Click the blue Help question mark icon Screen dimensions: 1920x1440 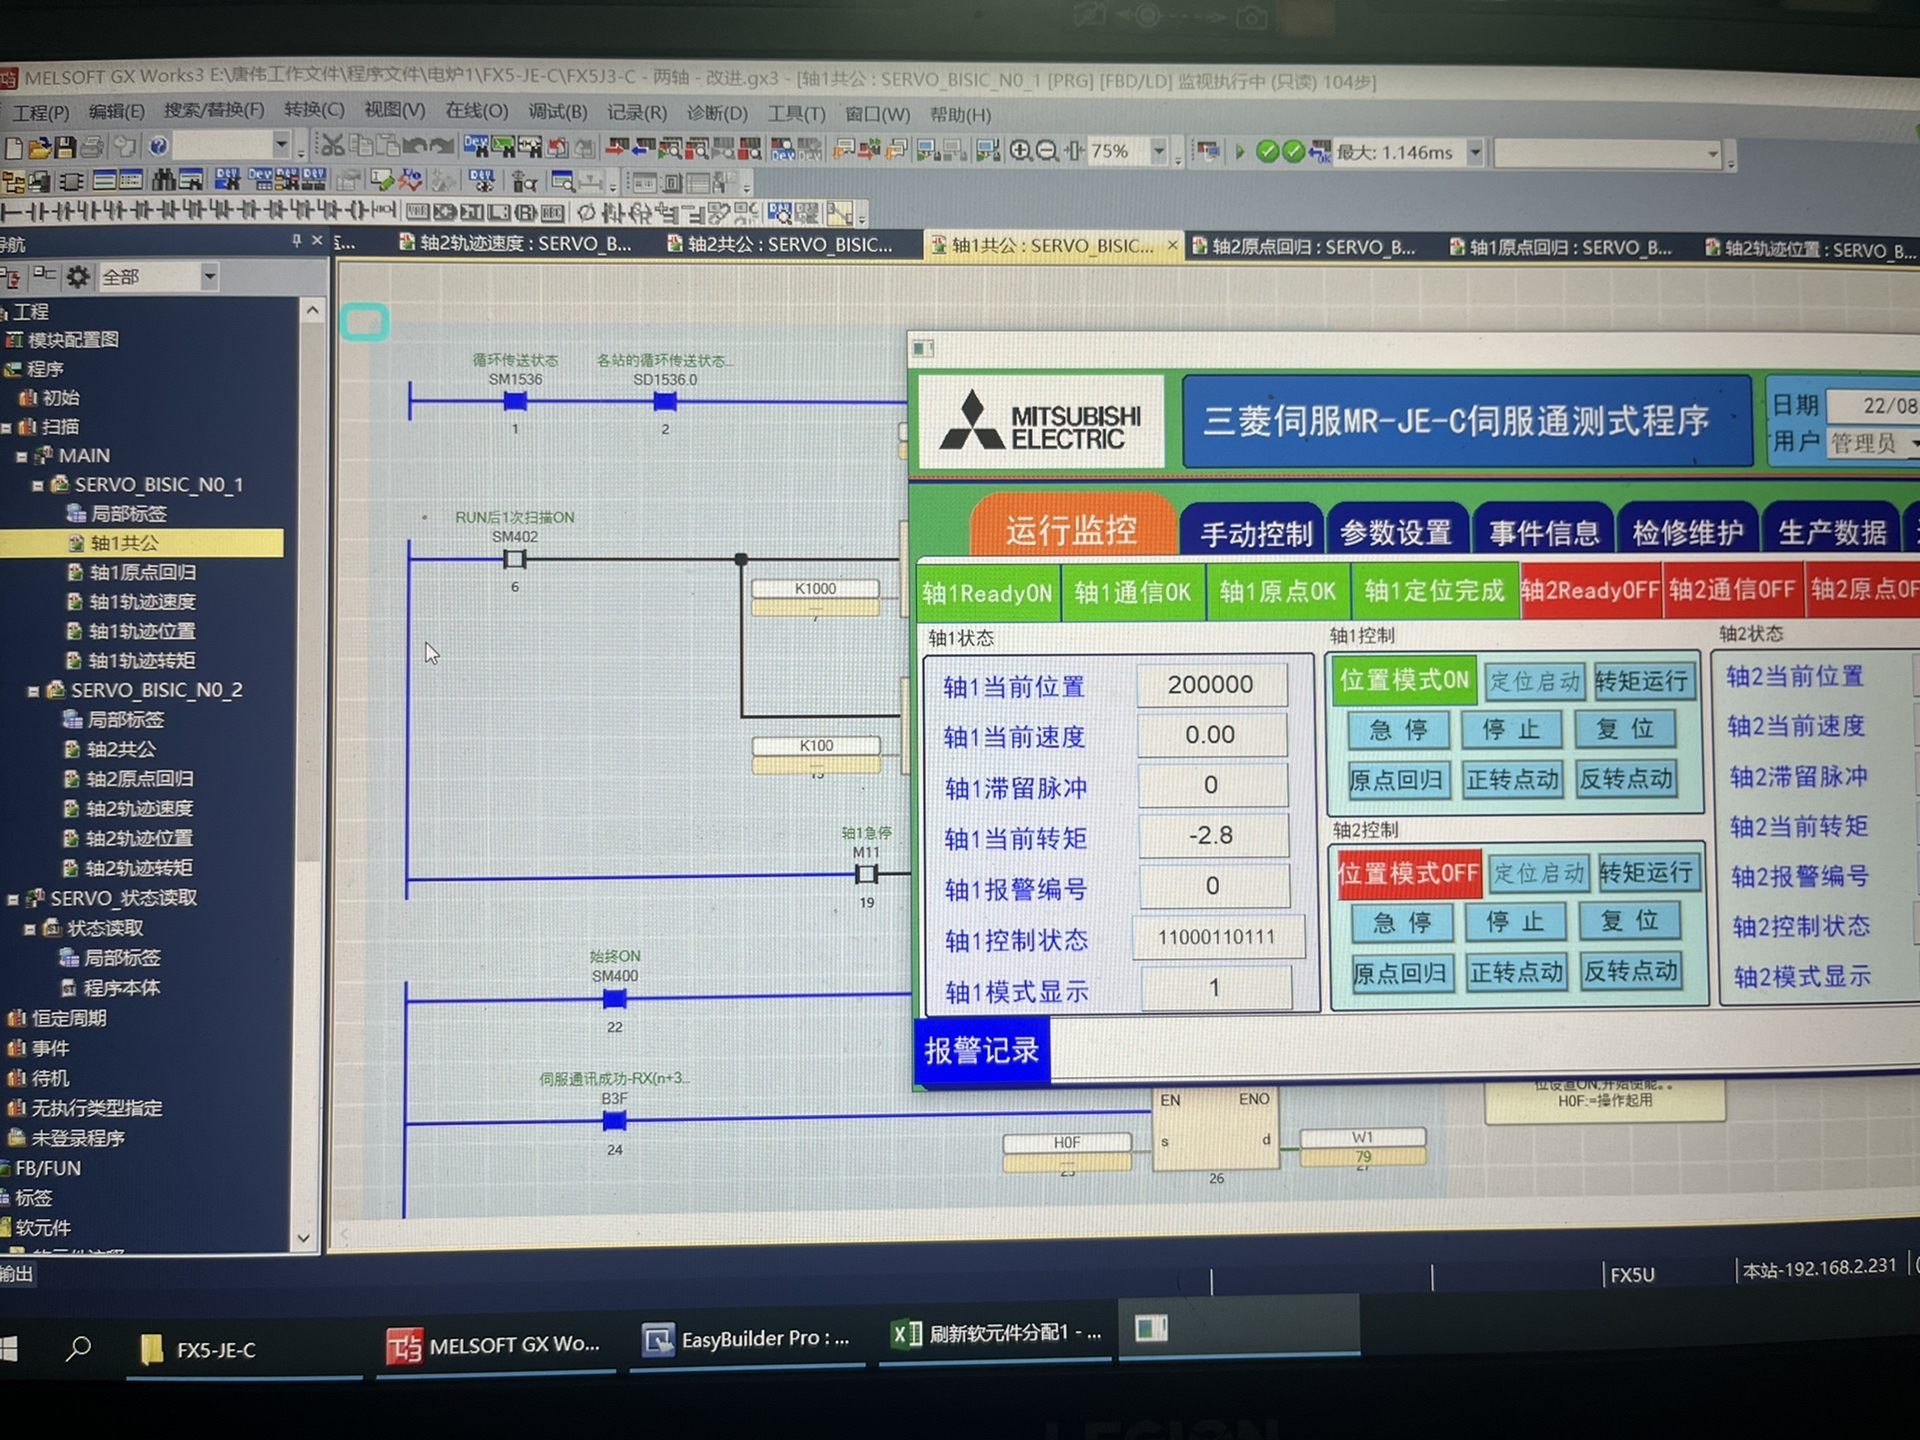pyautogui.click(x=158, y=147)
